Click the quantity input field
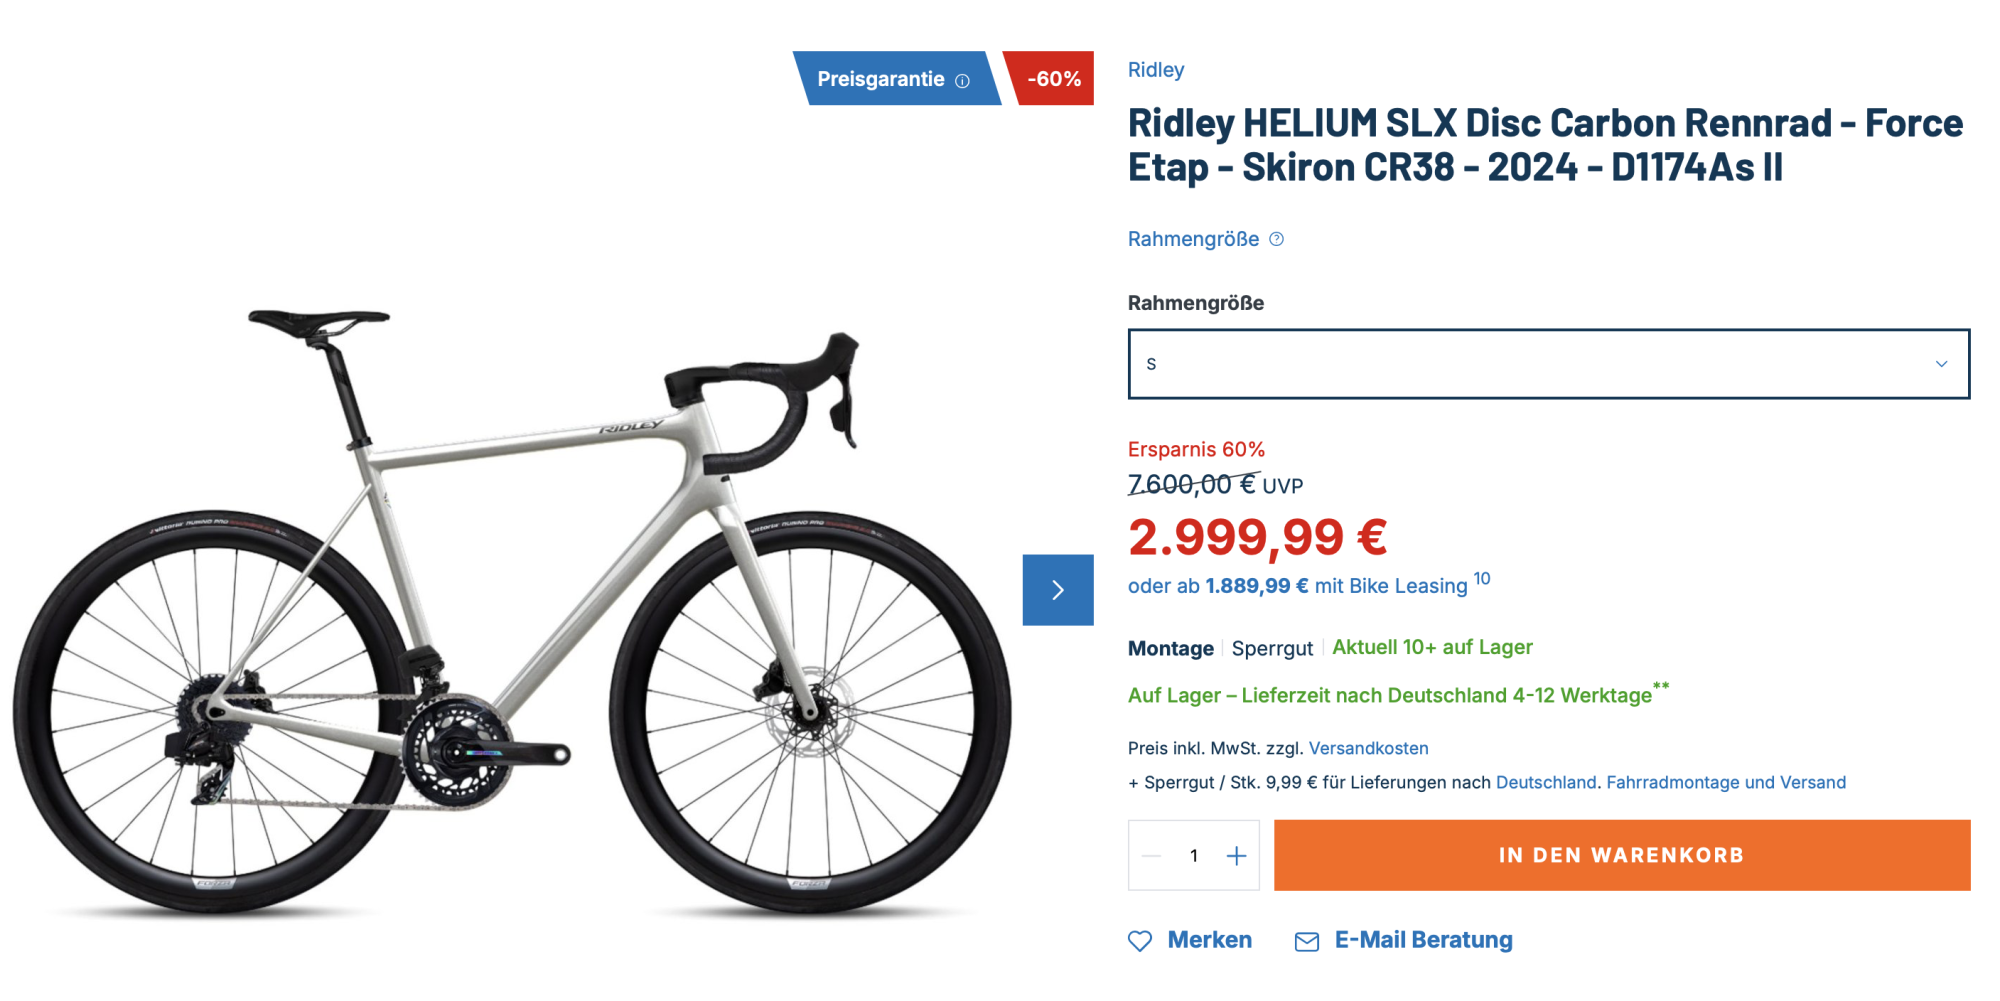The height and width of the screenshot is (1001, 2000). pos(1194,856)
